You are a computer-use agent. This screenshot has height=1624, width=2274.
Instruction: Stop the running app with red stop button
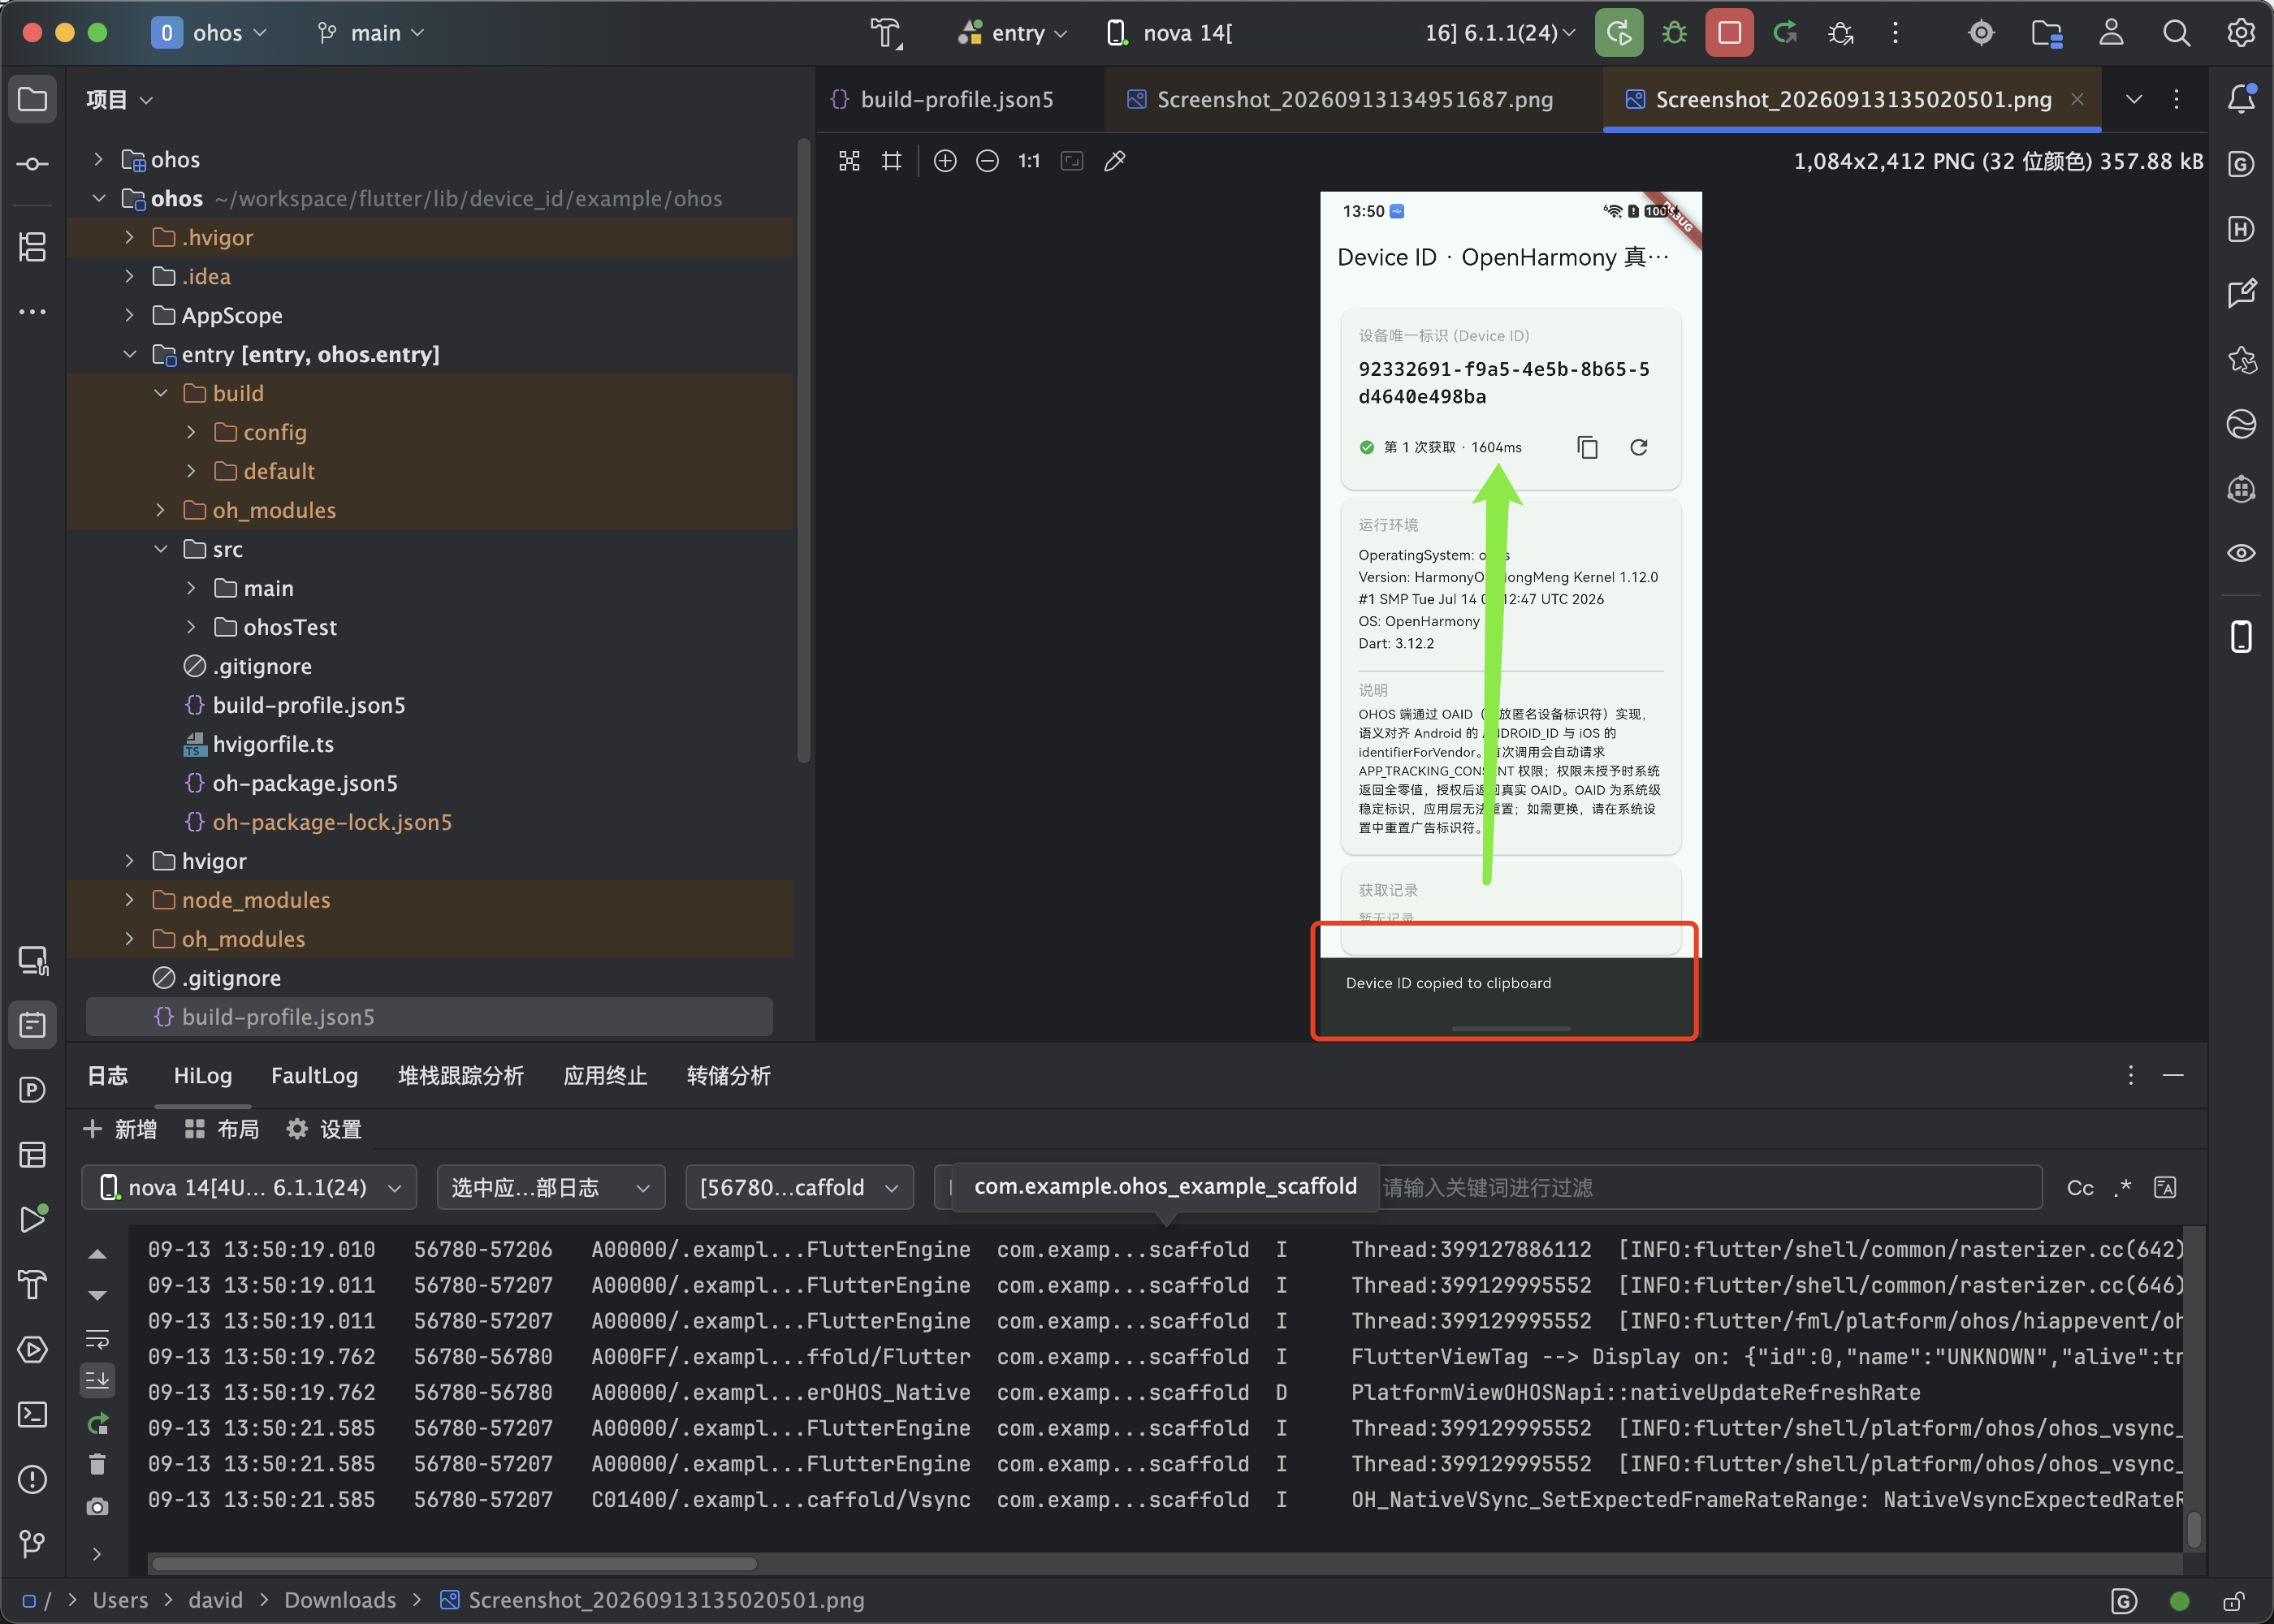coord(1729,33)
